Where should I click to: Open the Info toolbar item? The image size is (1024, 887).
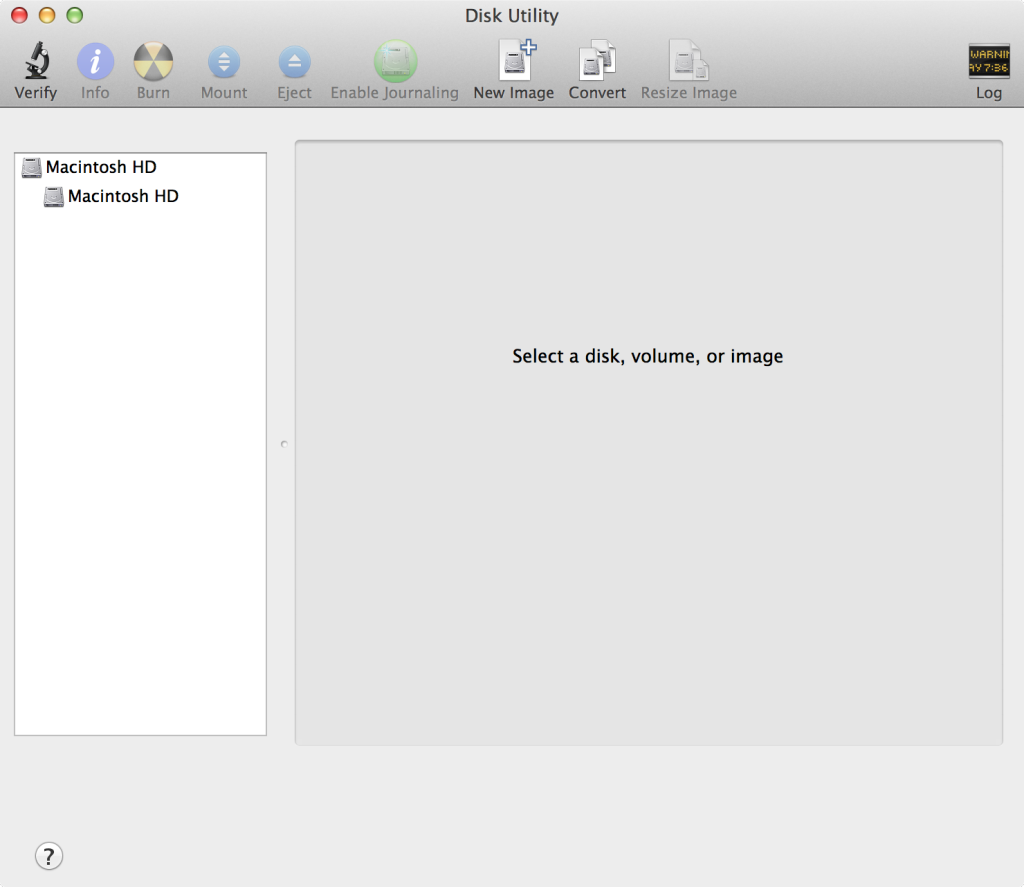[95, 62]
